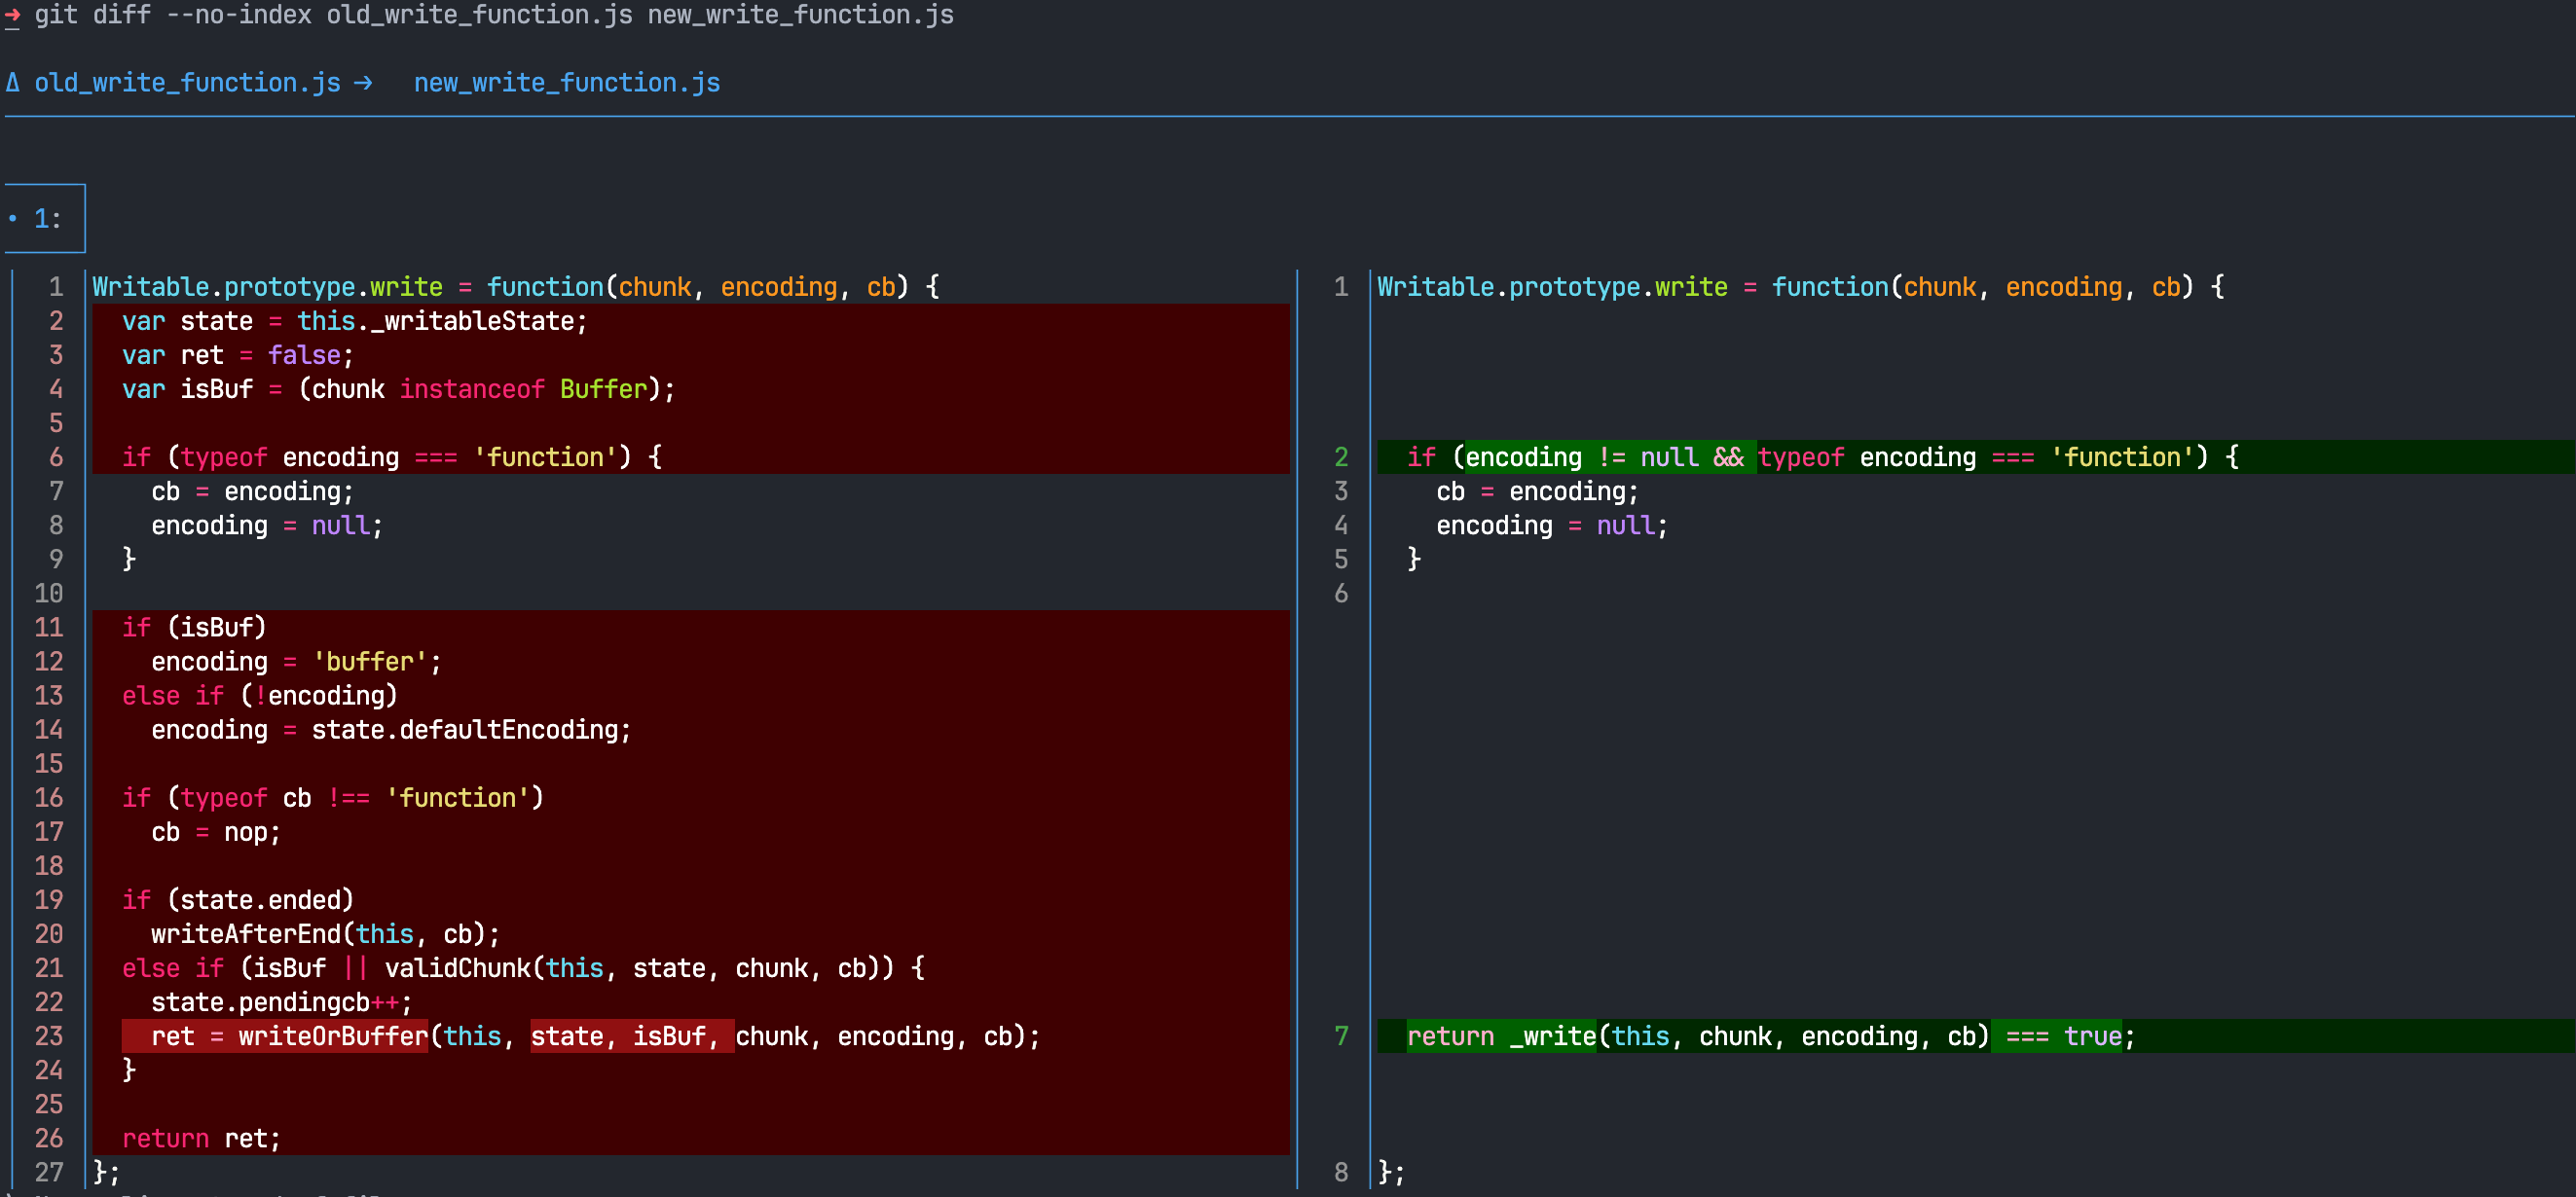Viewport: 2576px width, 1197px height.
Task: Click highlighted "return _write" added text
Action: pos(1500,1036)
